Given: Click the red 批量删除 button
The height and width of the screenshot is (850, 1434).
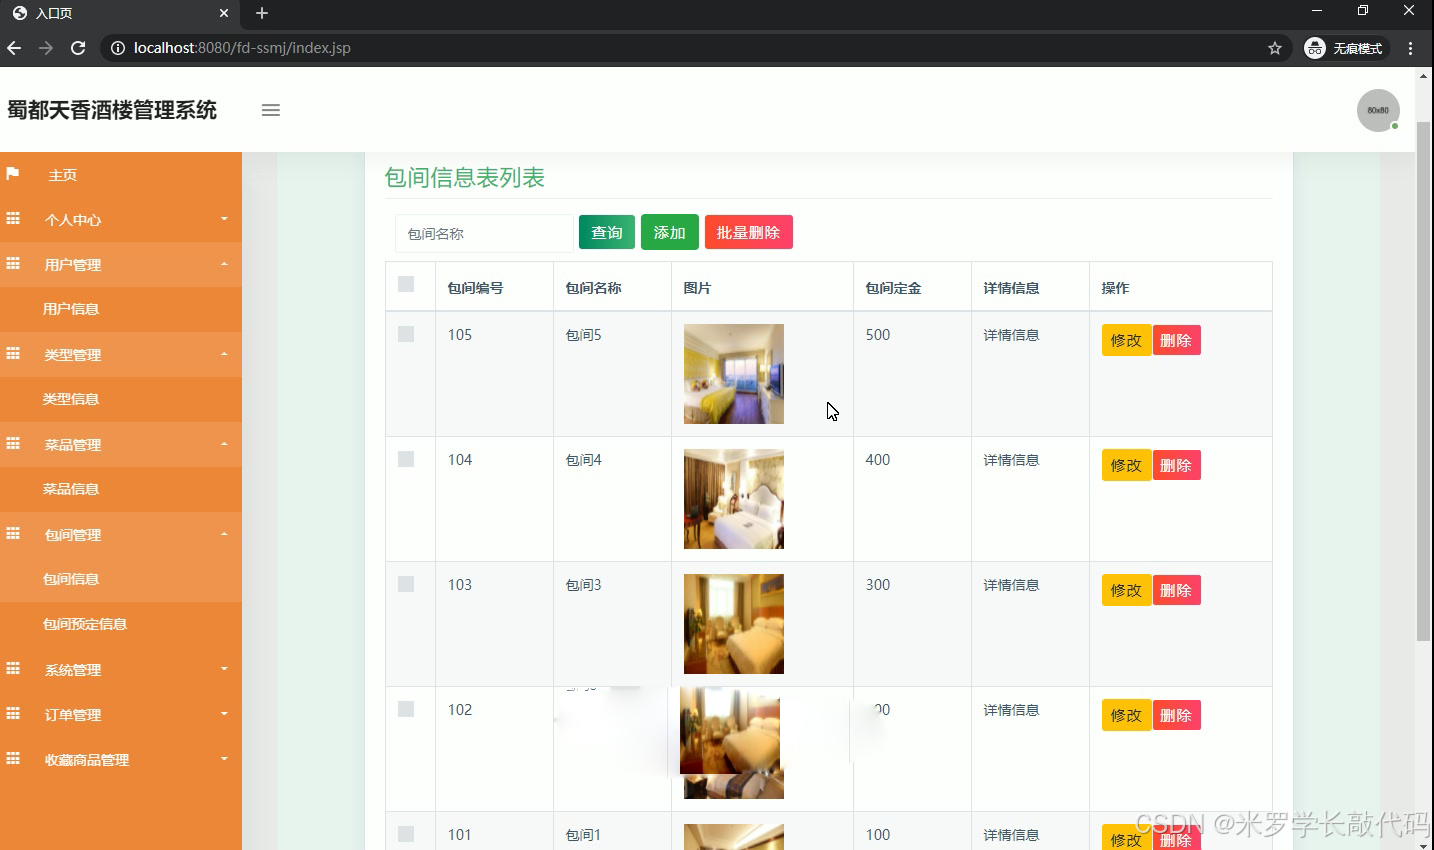Looking at the screenshot, I should click(x=749, y=232).
